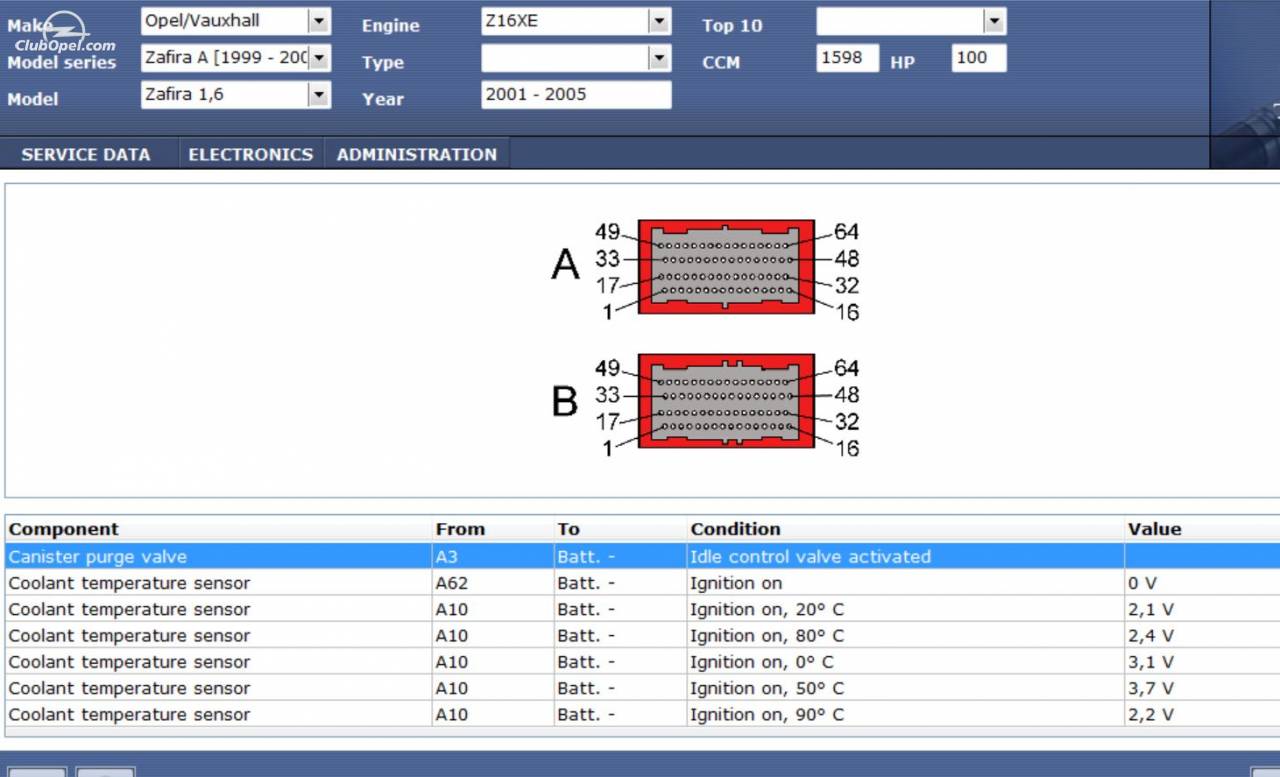Open the Make dropdown arrow
The image size is (1280, 777).
[319, 21]
